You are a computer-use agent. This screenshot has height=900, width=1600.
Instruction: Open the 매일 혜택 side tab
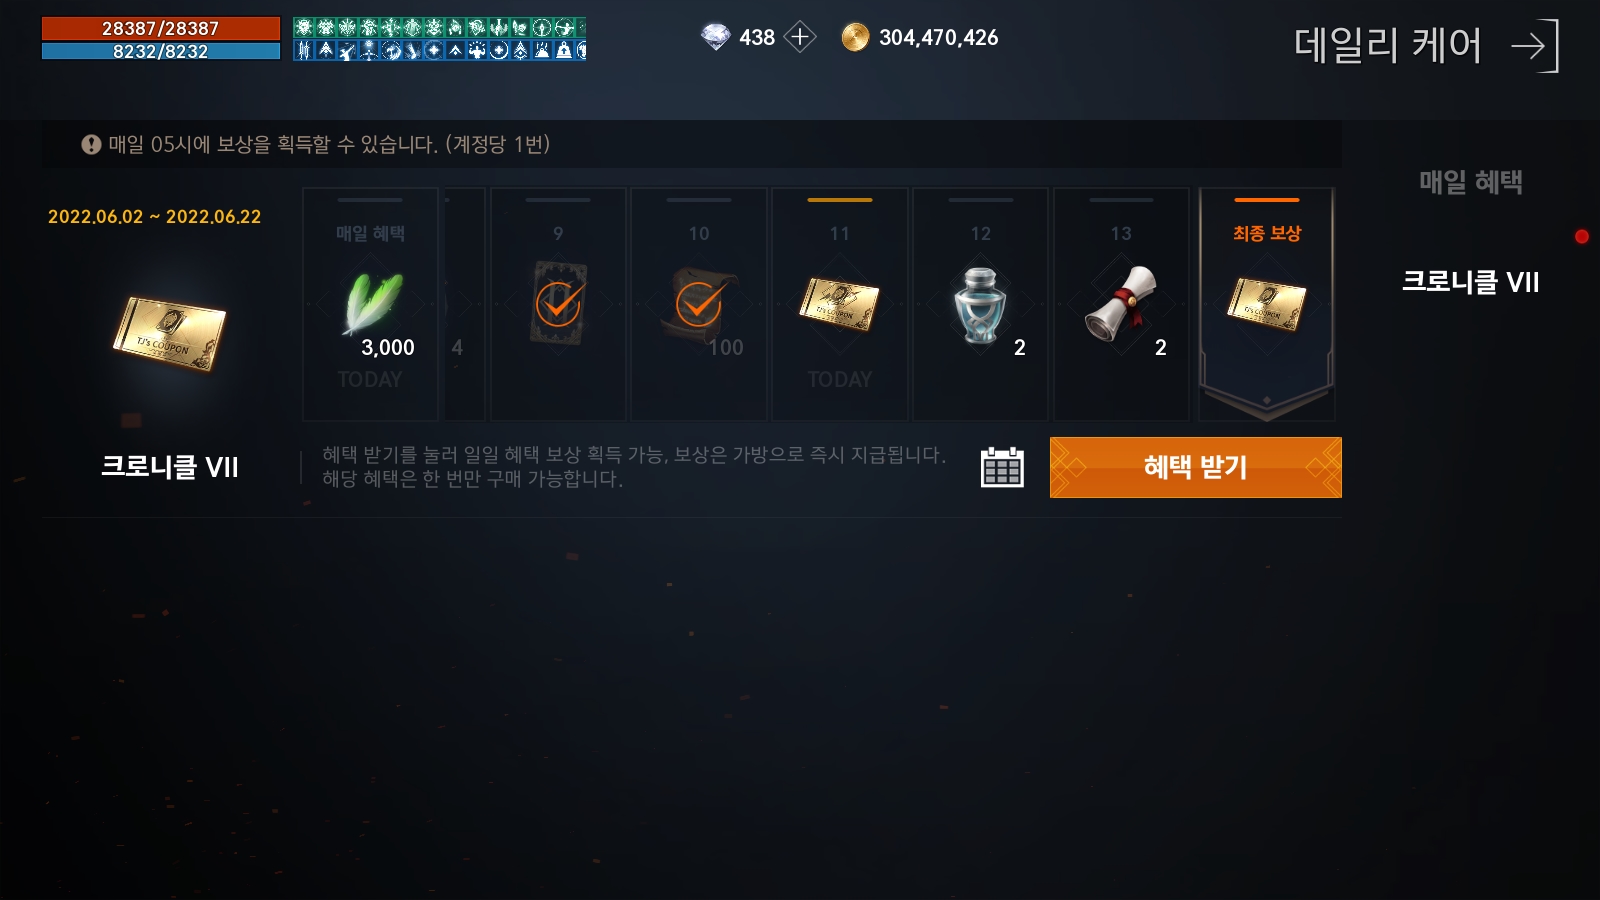(x=1471, y=182)
